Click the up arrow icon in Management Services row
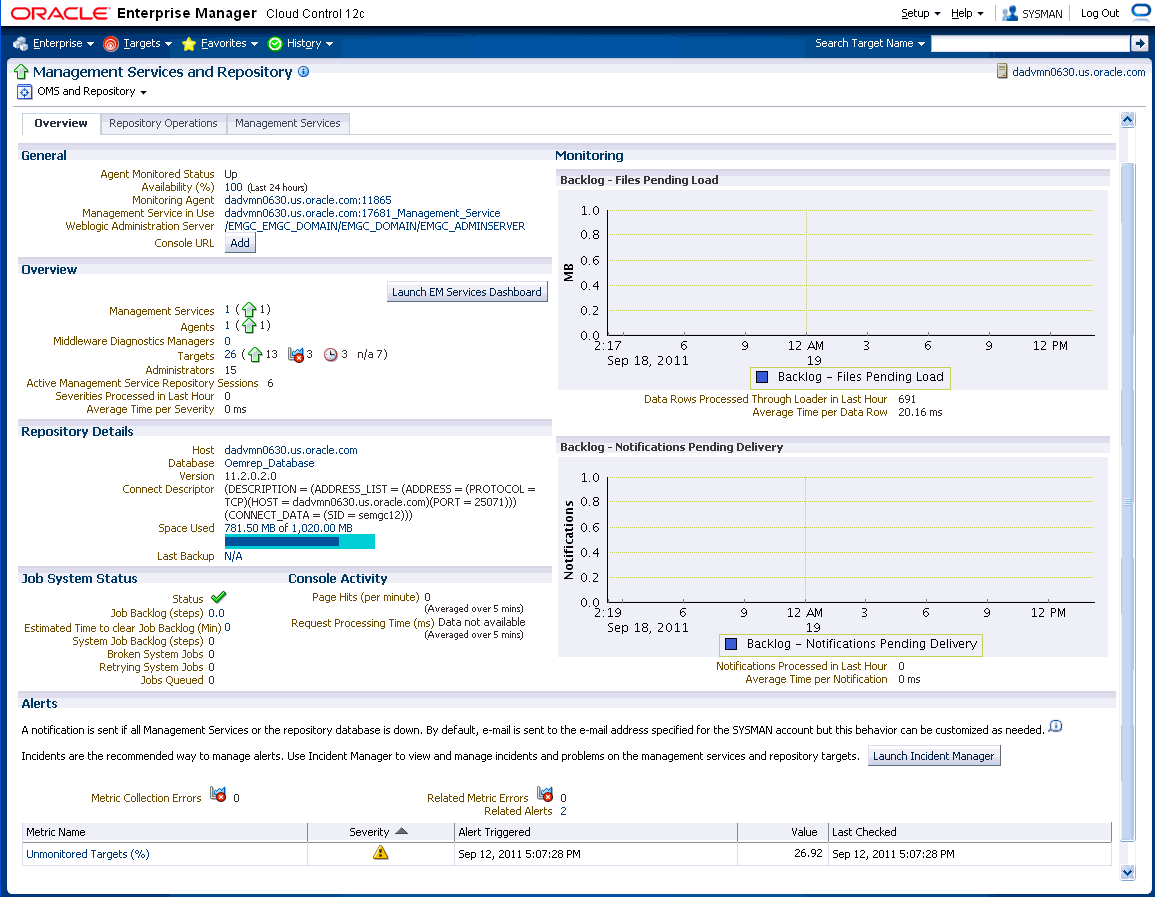This screenshot has width=1155, height=897. tap(249, 310)
